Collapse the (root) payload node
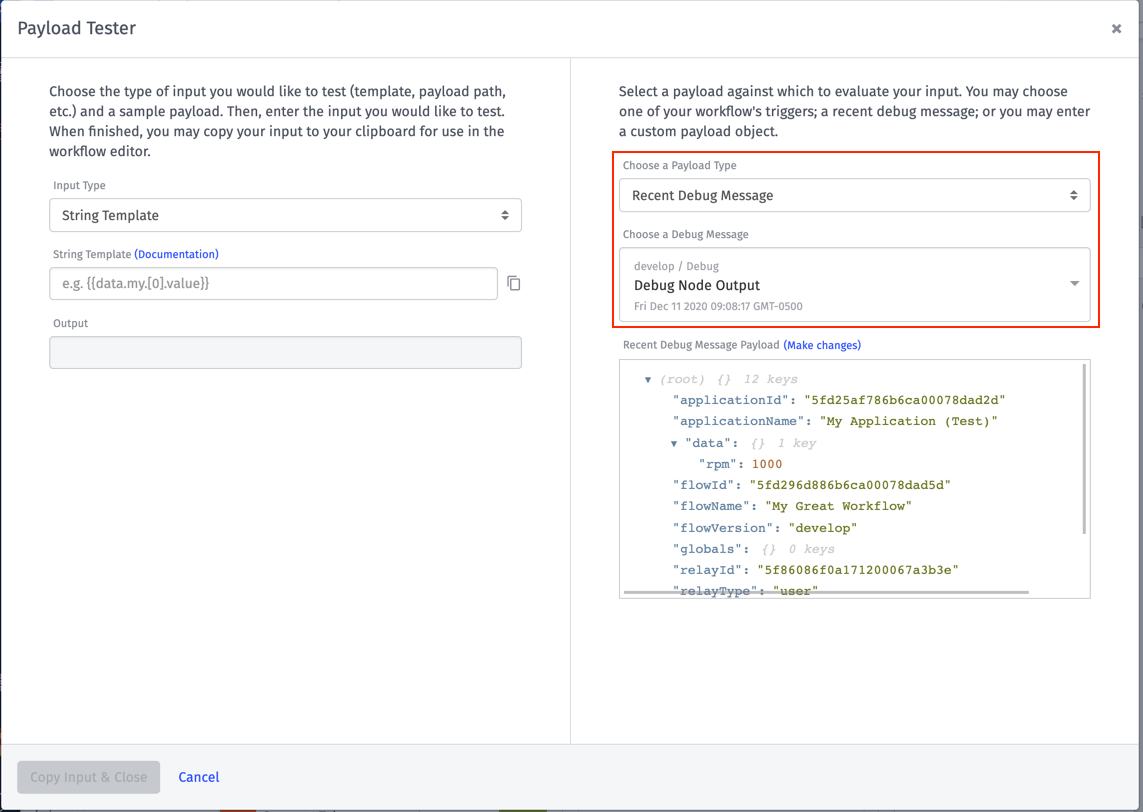The height and width of the screenshot is (812, 1143). click(x=647, y=380)
